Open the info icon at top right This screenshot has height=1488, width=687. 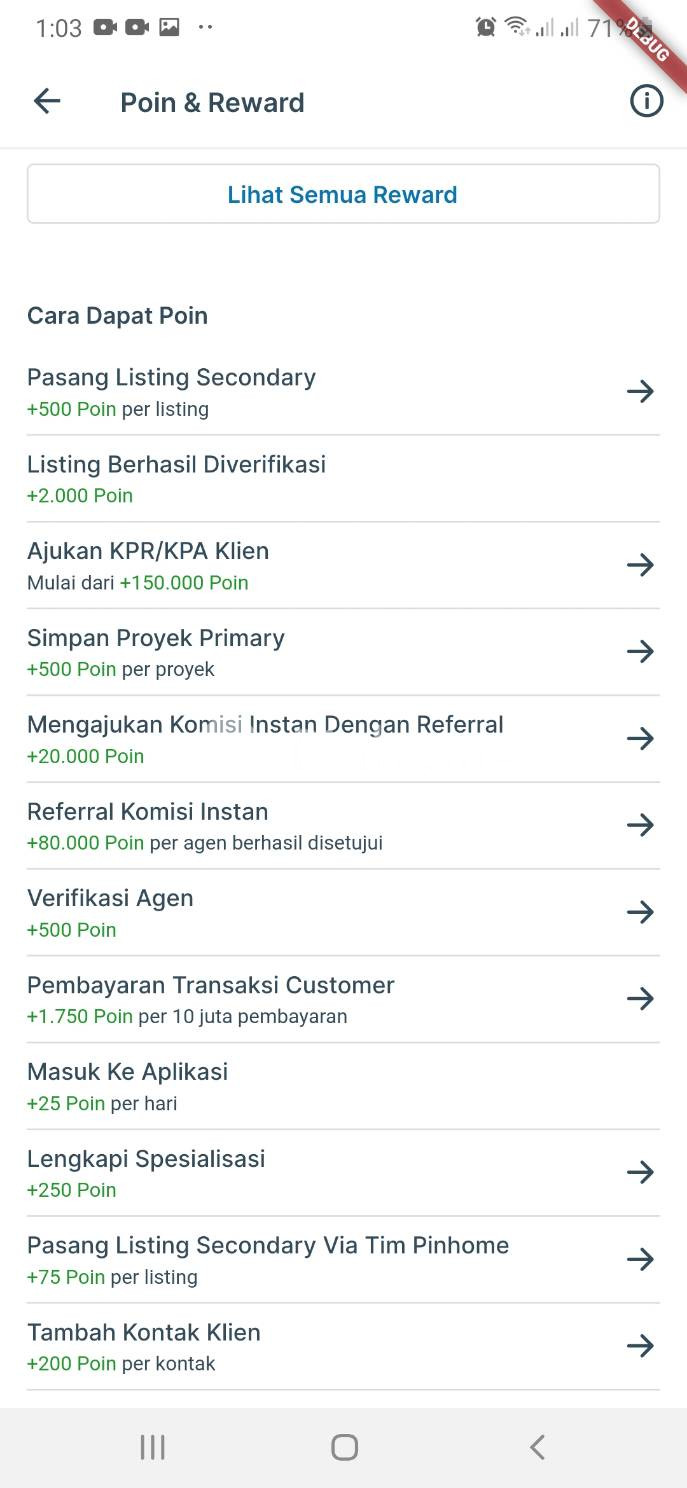point(646,101)
